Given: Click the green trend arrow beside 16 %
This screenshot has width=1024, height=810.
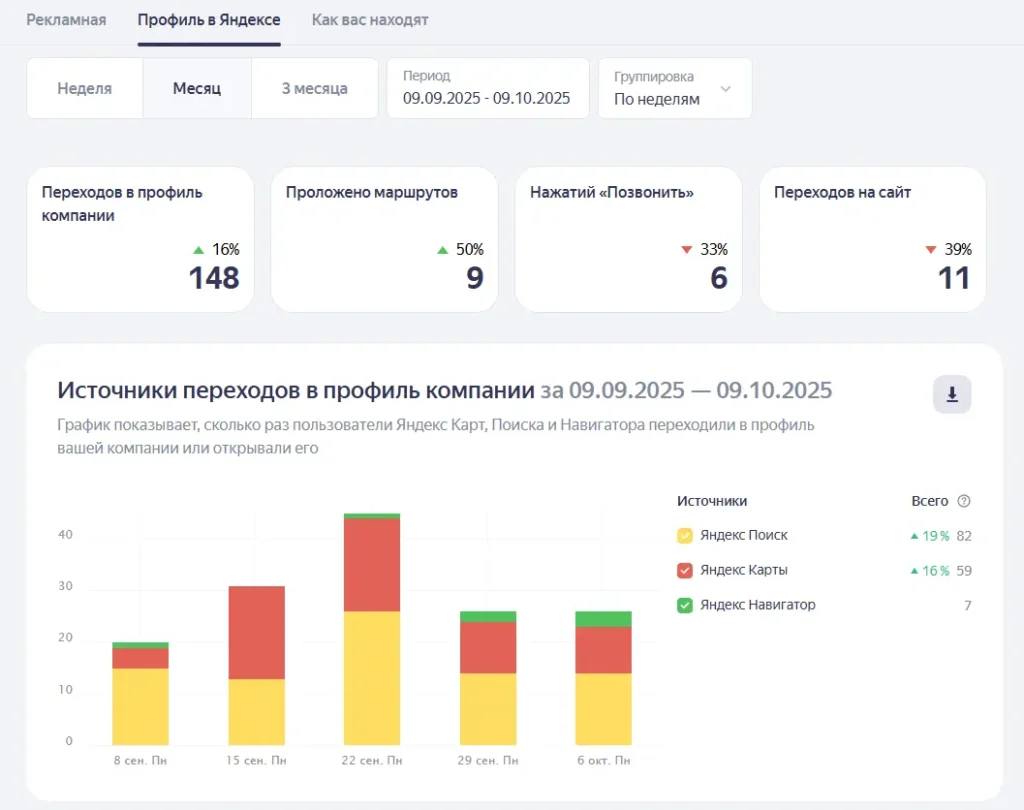Looking at the screenshot, I should 914,571.
